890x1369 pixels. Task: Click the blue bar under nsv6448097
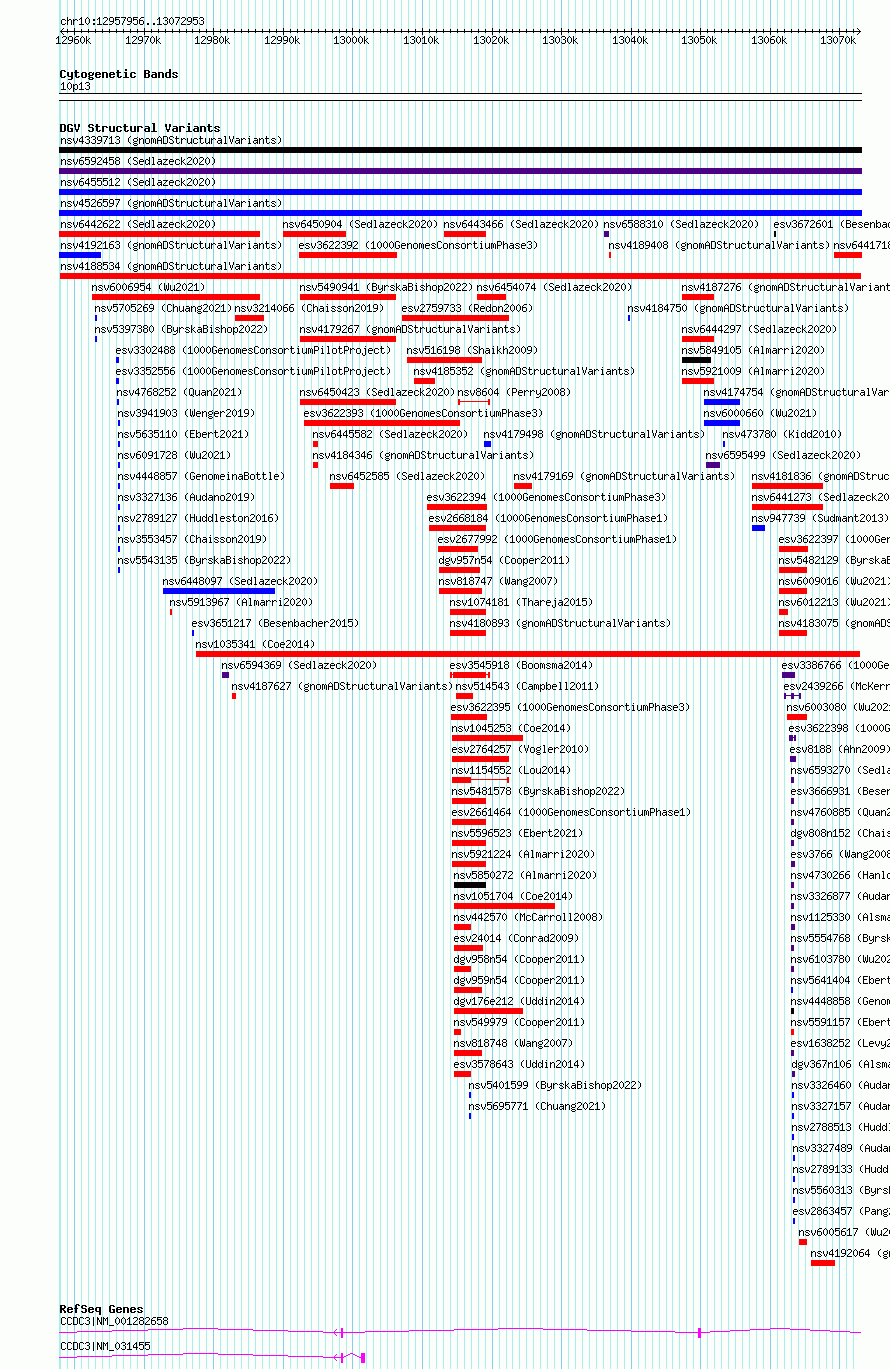coord(219,591)
